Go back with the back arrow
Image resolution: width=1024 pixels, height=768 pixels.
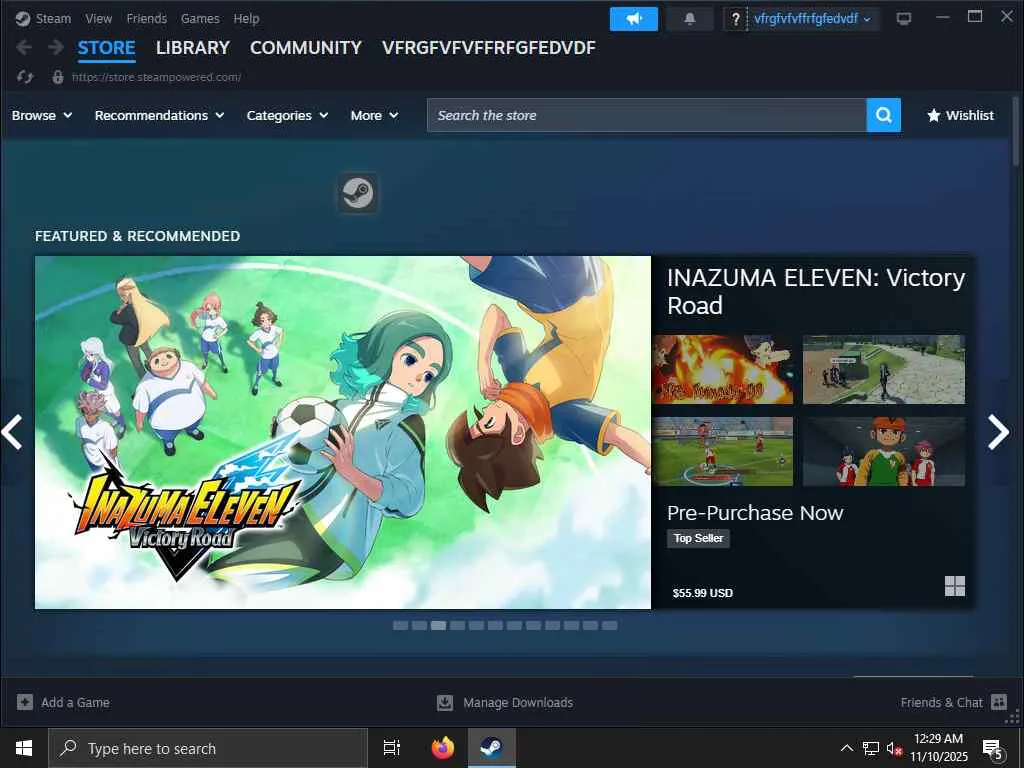coord(24,47)
